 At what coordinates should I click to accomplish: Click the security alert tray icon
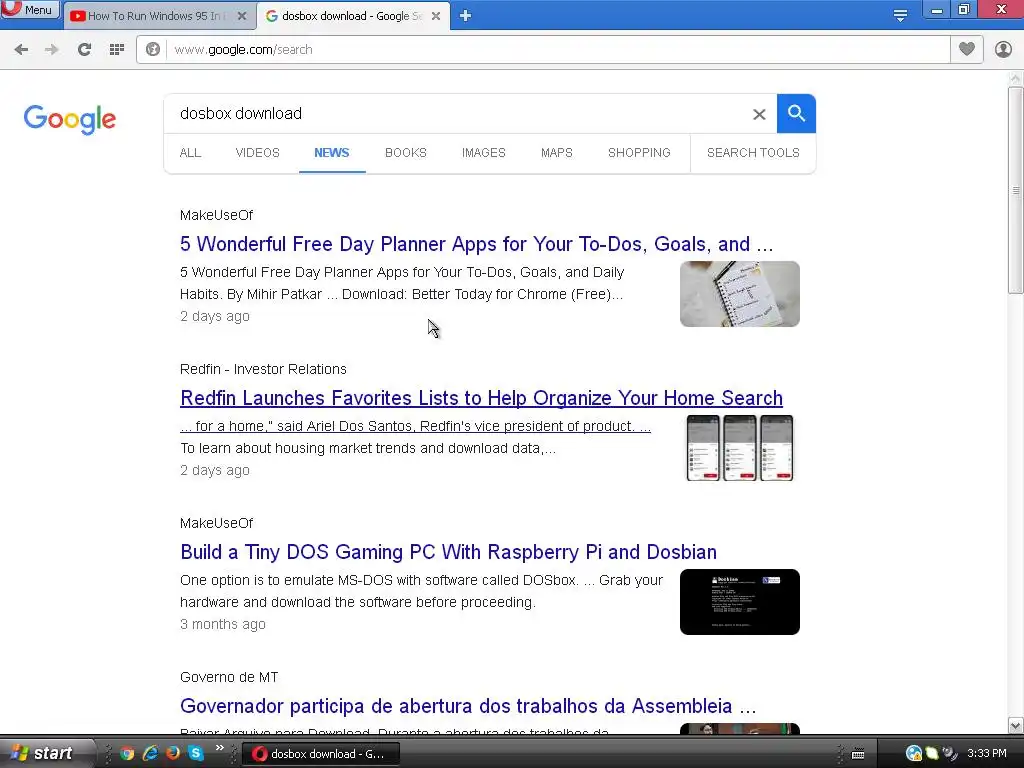914,754
